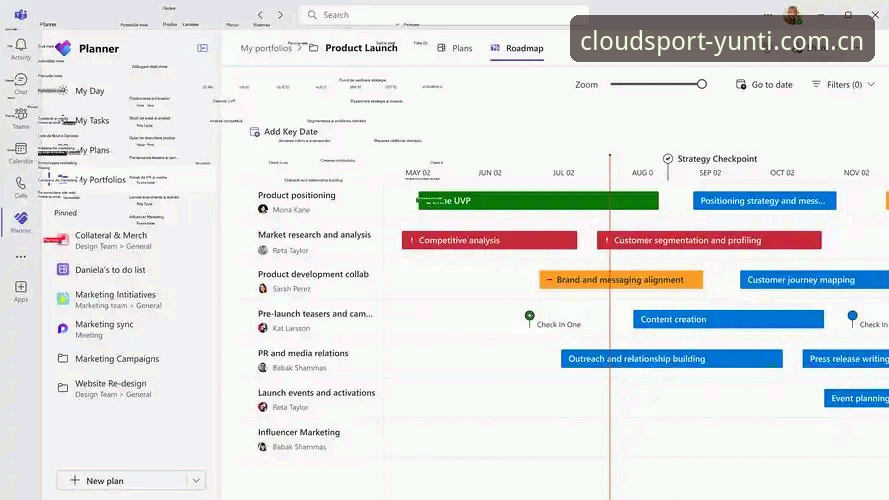Open the Activity bell icon

(x=21, y=45)
